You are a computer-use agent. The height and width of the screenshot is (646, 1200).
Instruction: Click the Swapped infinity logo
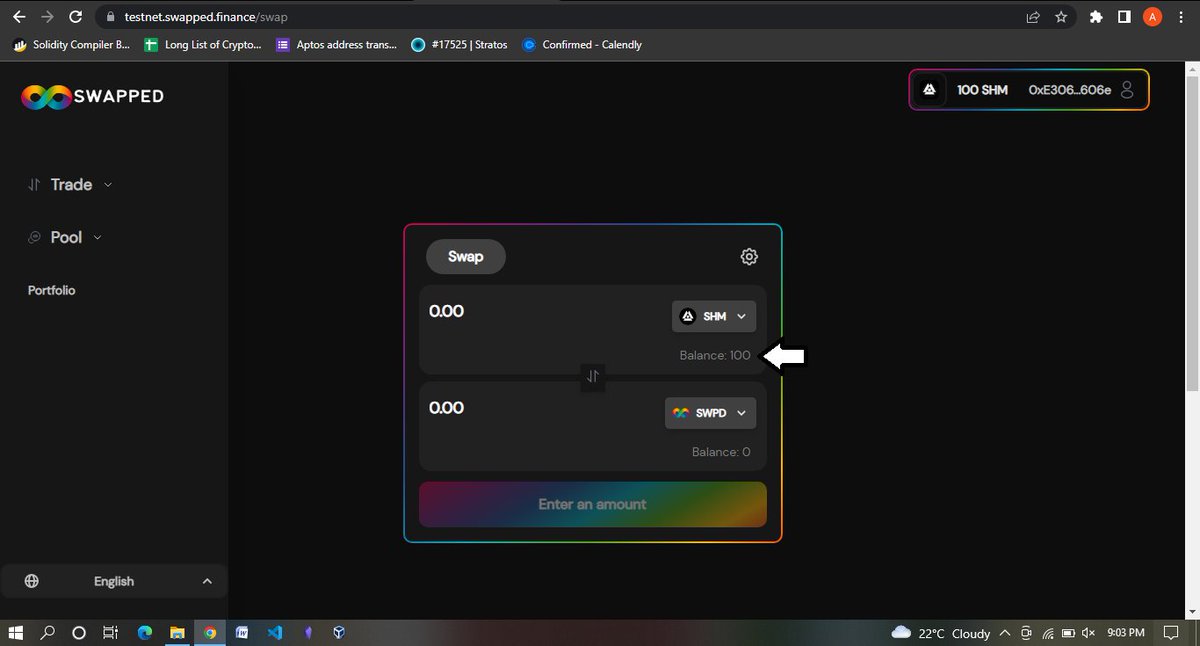(47, 96)
